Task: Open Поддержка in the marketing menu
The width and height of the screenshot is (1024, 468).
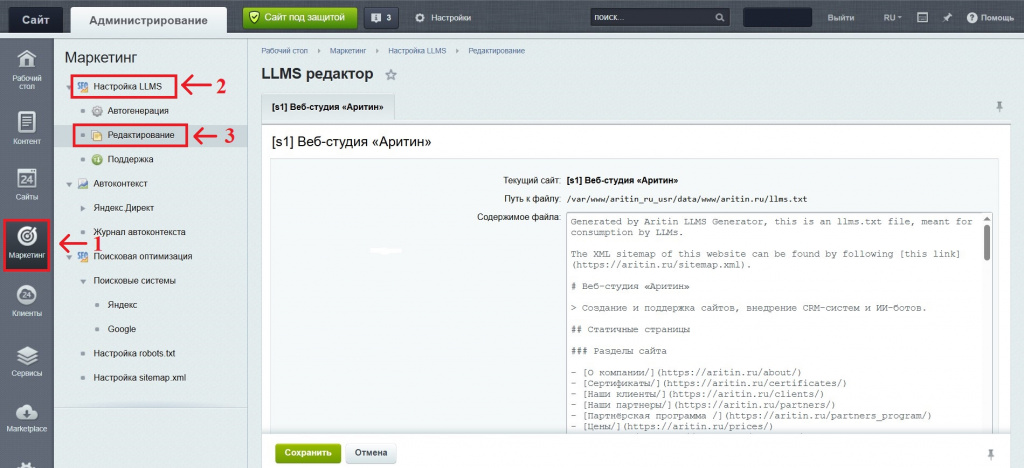Action: 131,159
